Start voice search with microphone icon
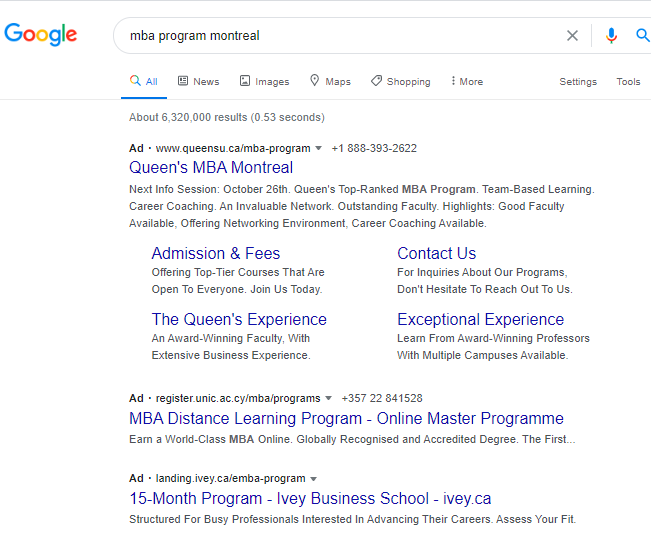This screenshot has height=546, width=651. (x=611, y=36)
